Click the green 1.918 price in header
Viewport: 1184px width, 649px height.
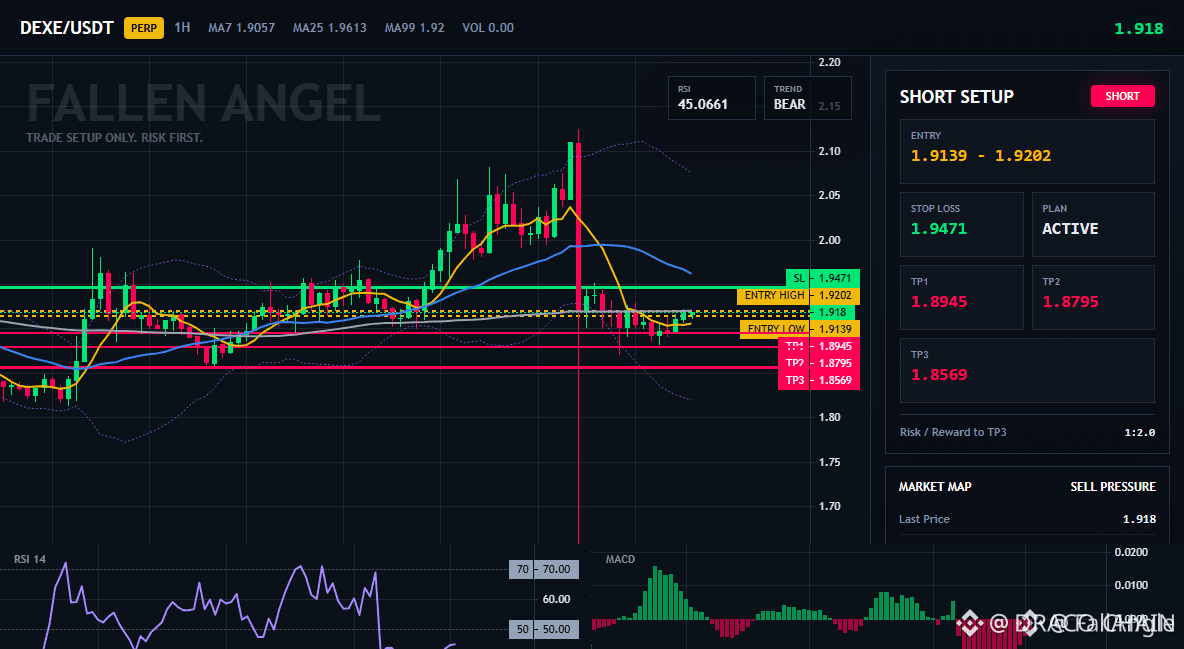[1139, 29]
